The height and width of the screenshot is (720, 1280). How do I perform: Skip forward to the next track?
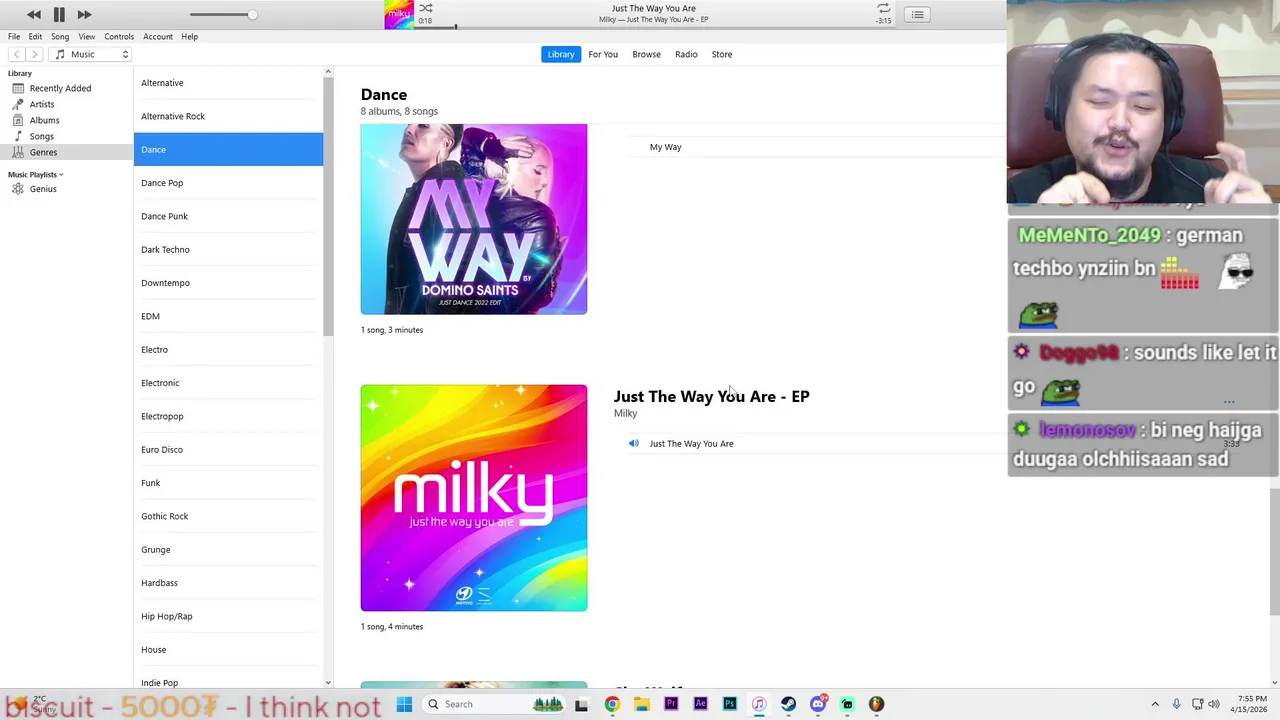(84, 14)
